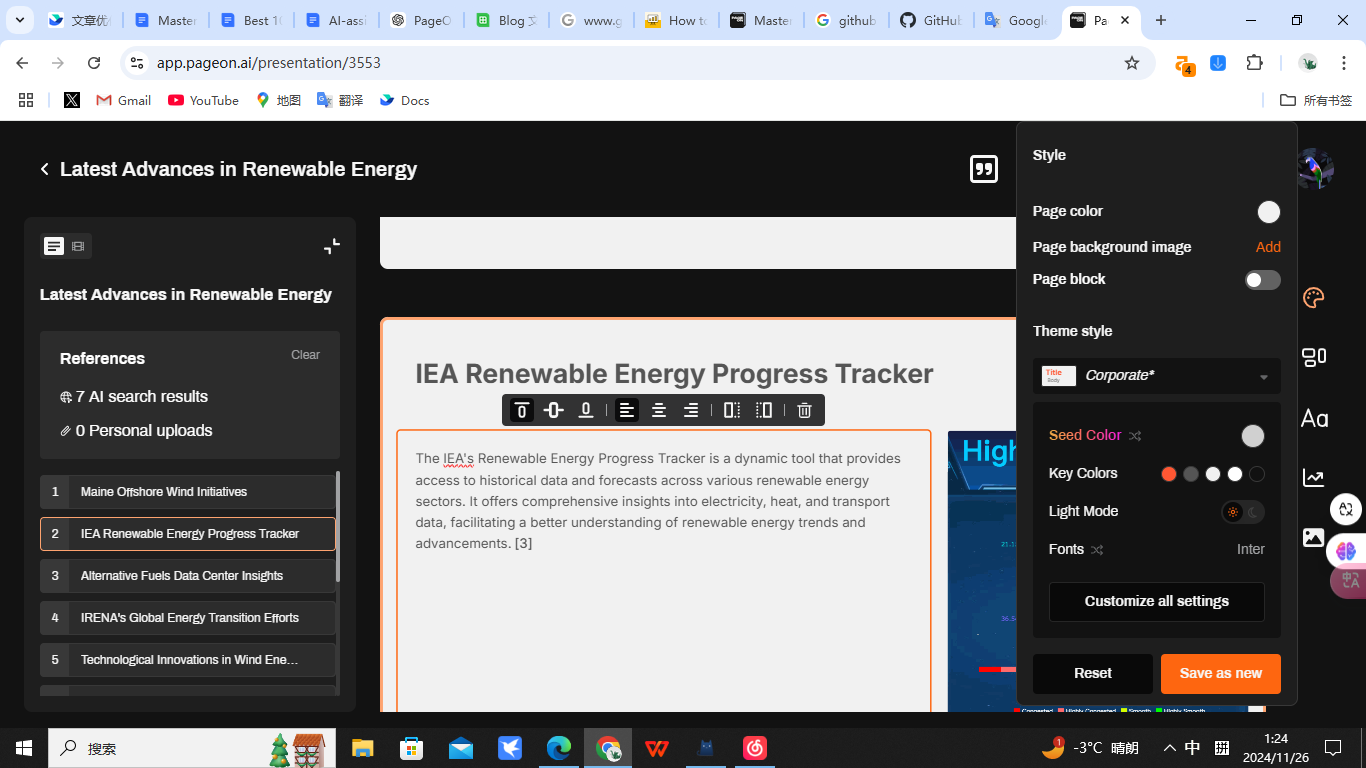The width and height of the screenshot is (1366, 768).
Task: Clear the References list
Action: [x=305, y=355]
